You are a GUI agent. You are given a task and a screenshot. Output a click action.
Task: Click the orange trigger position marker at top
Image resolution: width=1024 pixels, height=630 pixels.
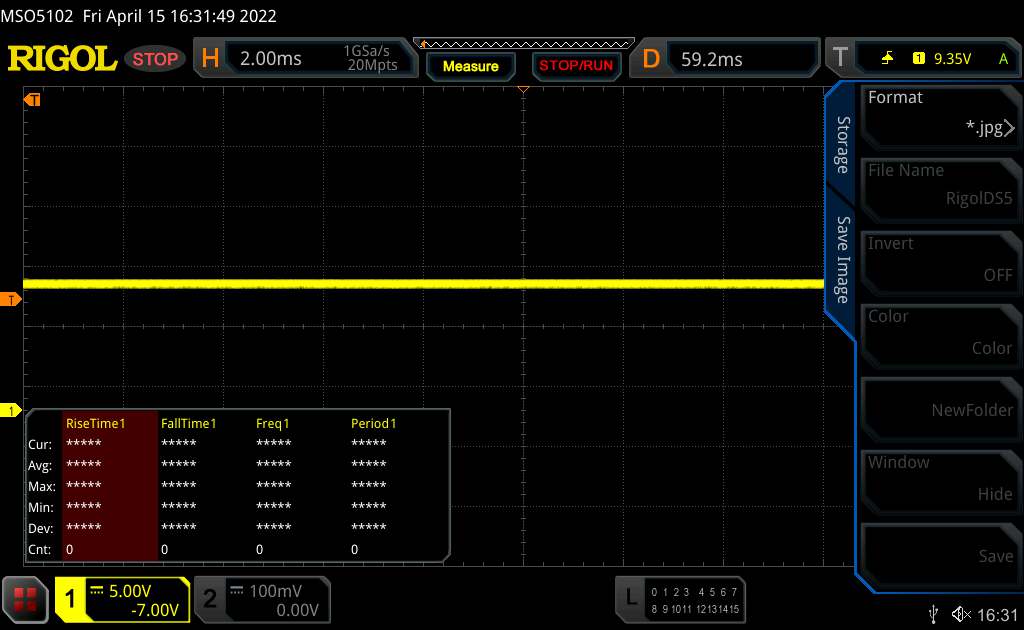[522, 91]
